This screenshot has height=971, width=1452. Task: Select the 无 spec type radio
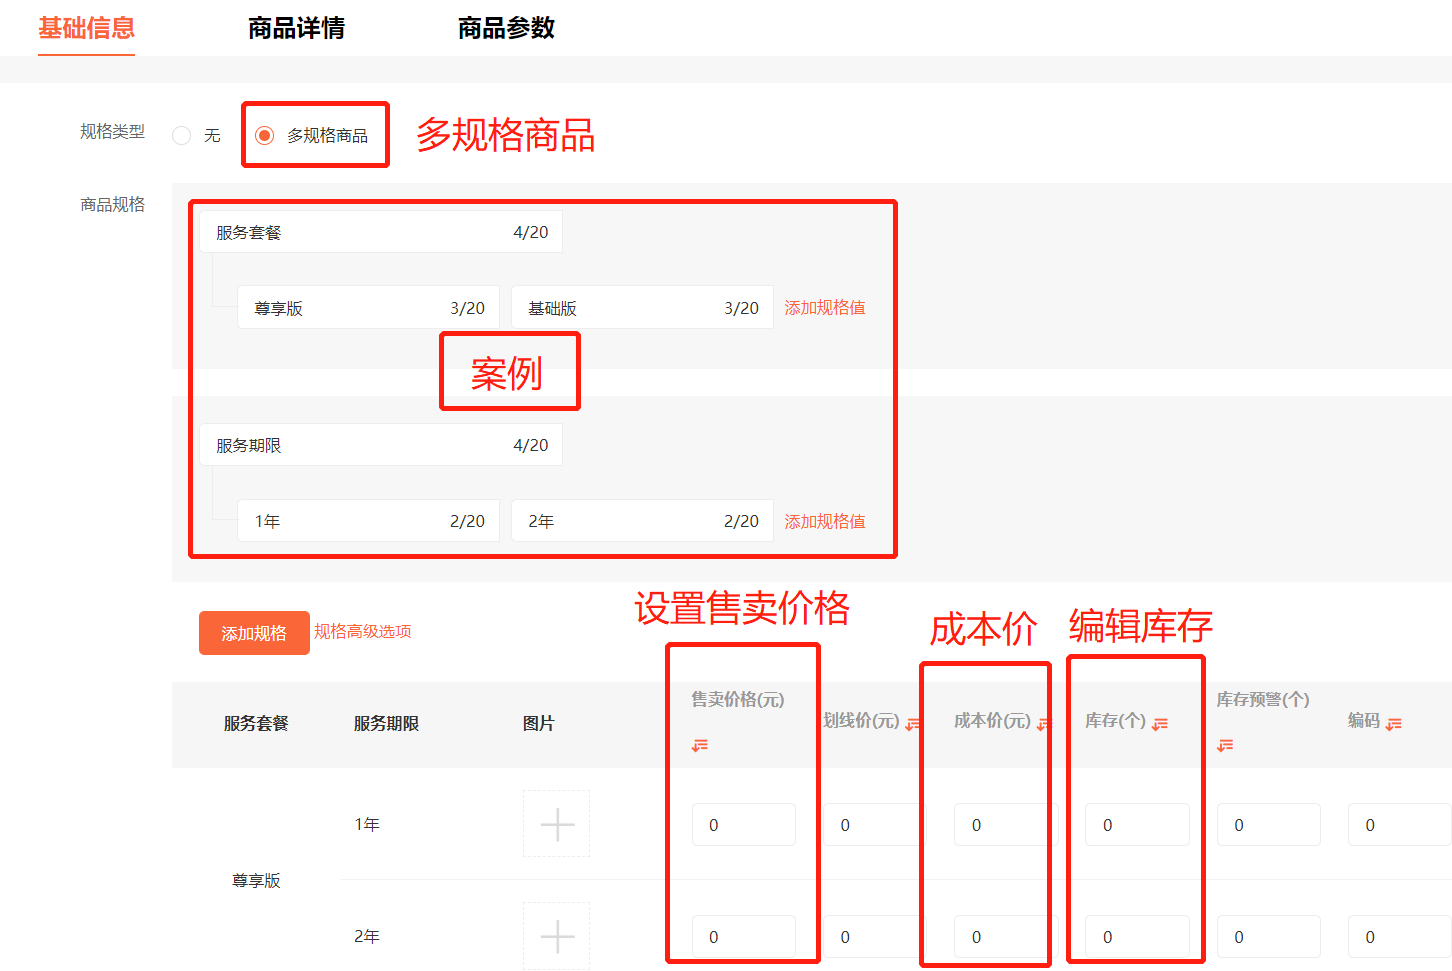[182, 135]
